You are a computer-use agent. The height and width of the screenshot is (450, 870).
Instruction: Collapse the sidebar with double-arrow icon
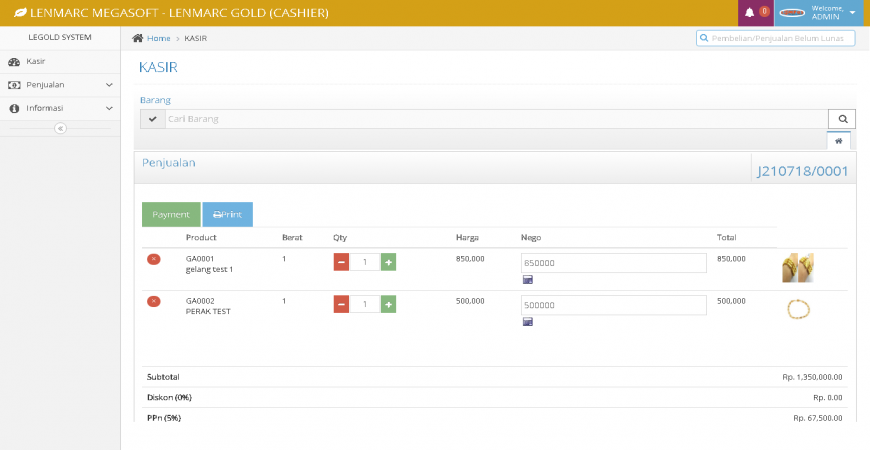point(60,129)
